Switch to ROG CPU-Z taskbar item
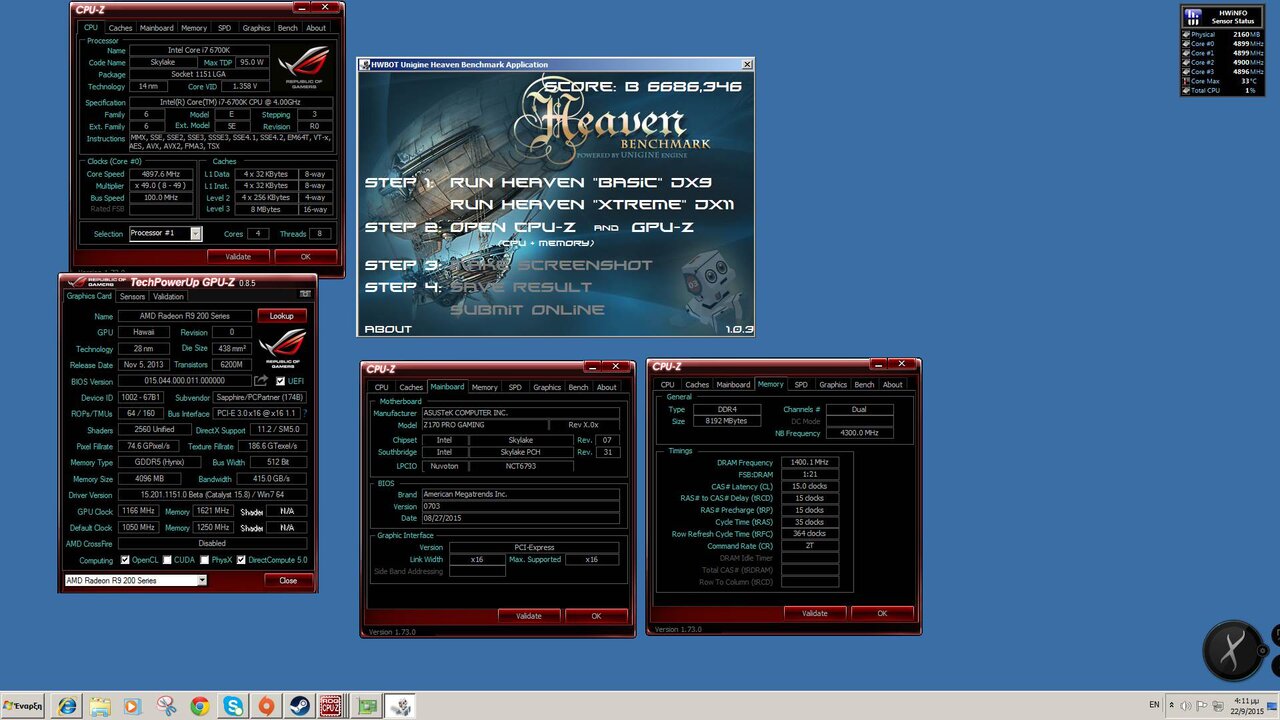The image size is (1280, 720). 332,706
